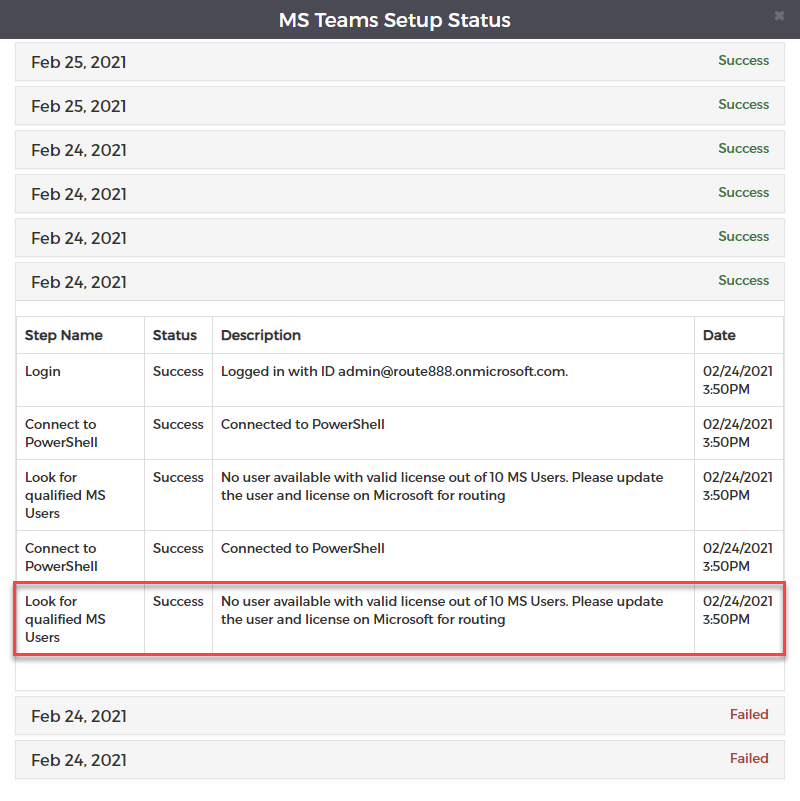
Task: Expand the last Failed Feb 24, 2021 entry
Action: point(399,760)
